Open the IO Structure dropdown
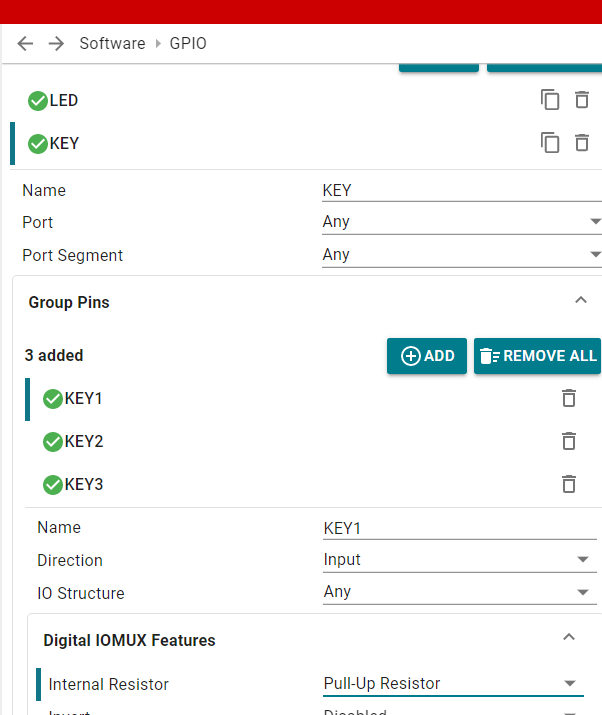This screenshot has width=602, height=715. click(x=460, y=592)
